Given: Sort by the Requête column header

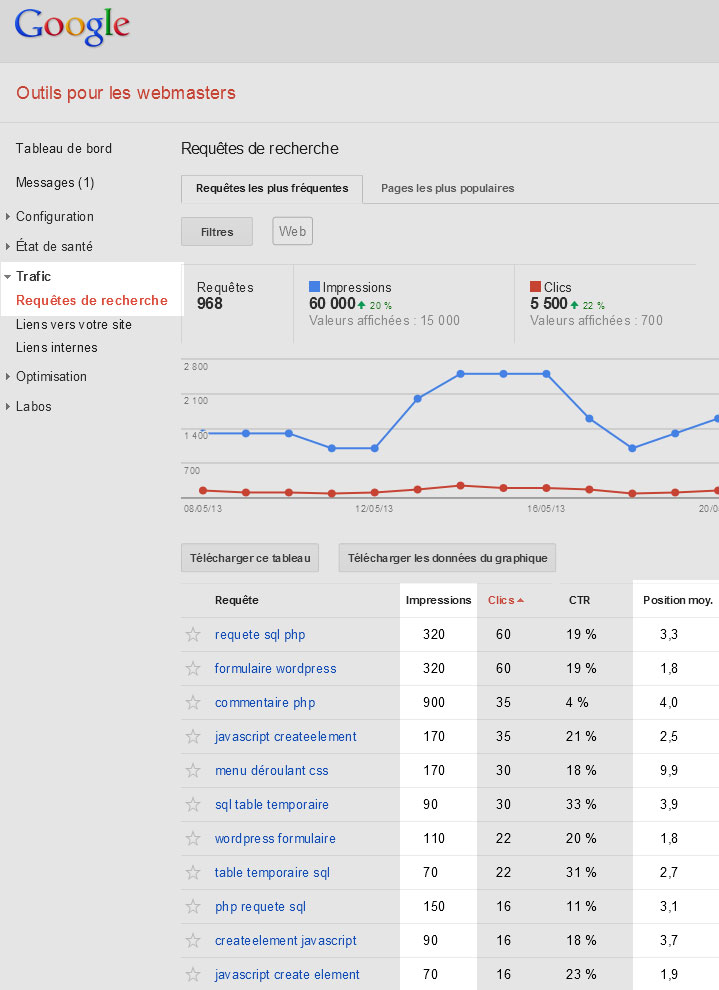Looking at the screenshot, I should 237,600.
